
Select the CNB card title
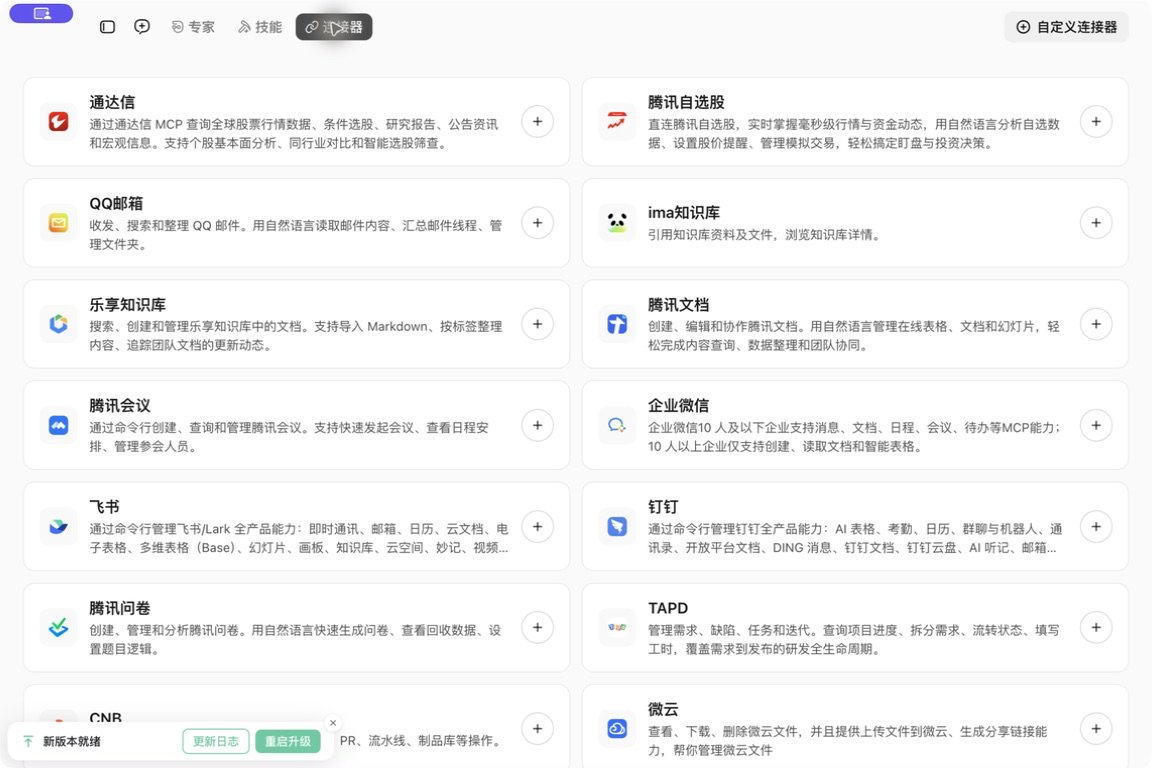coord(106,717)
